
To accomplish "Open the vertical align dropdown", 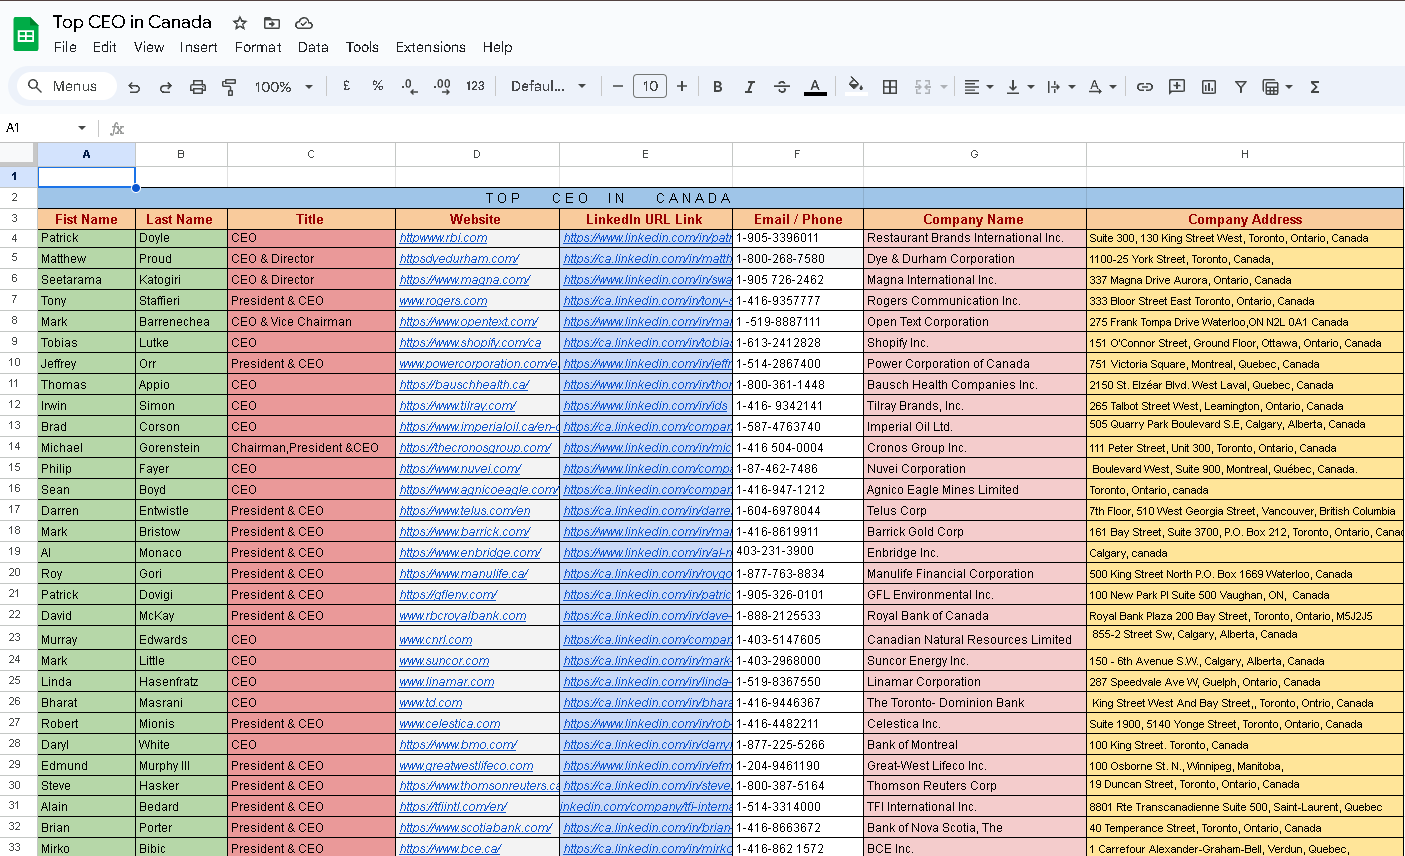I will (1020, 87).
